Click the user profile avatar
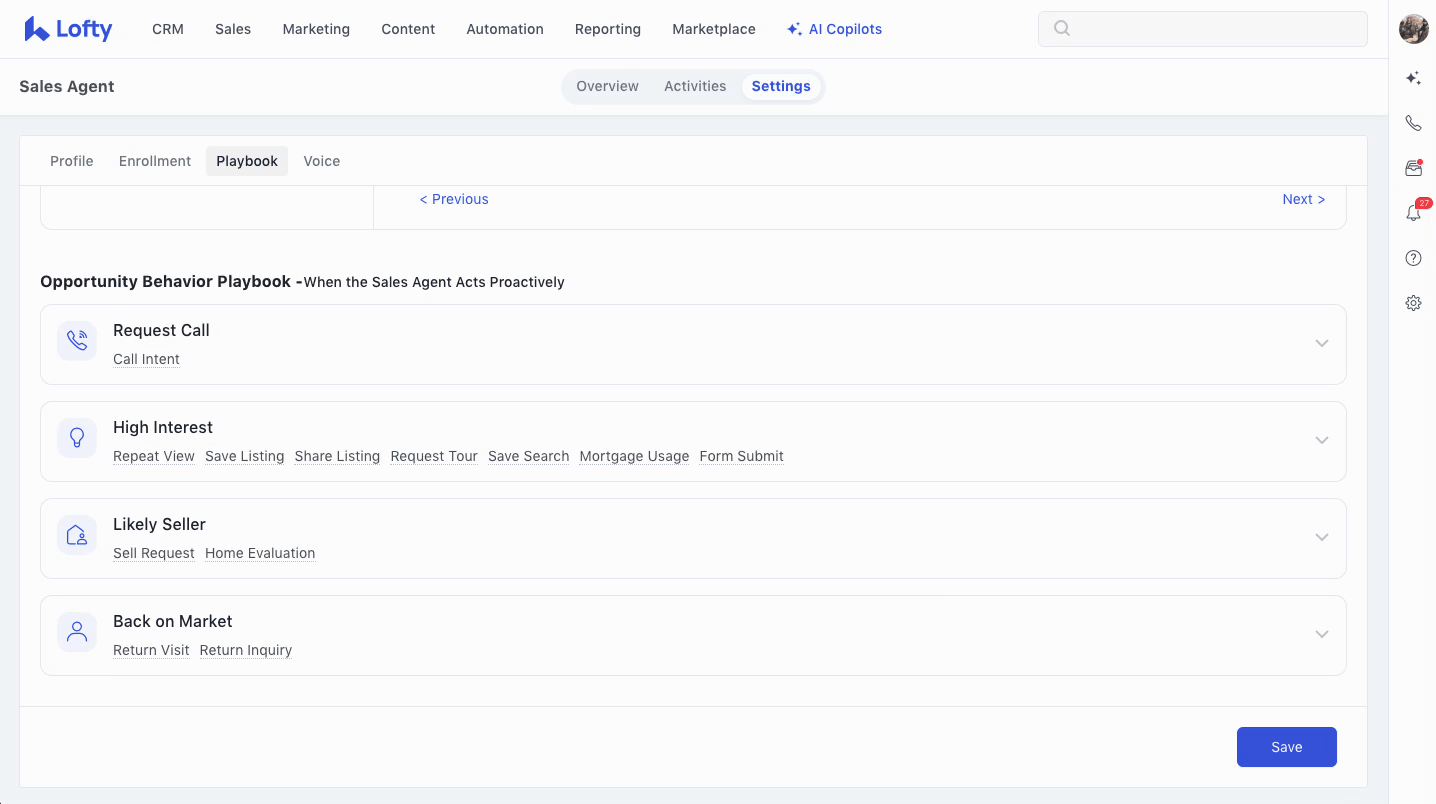 (1413, 29)
